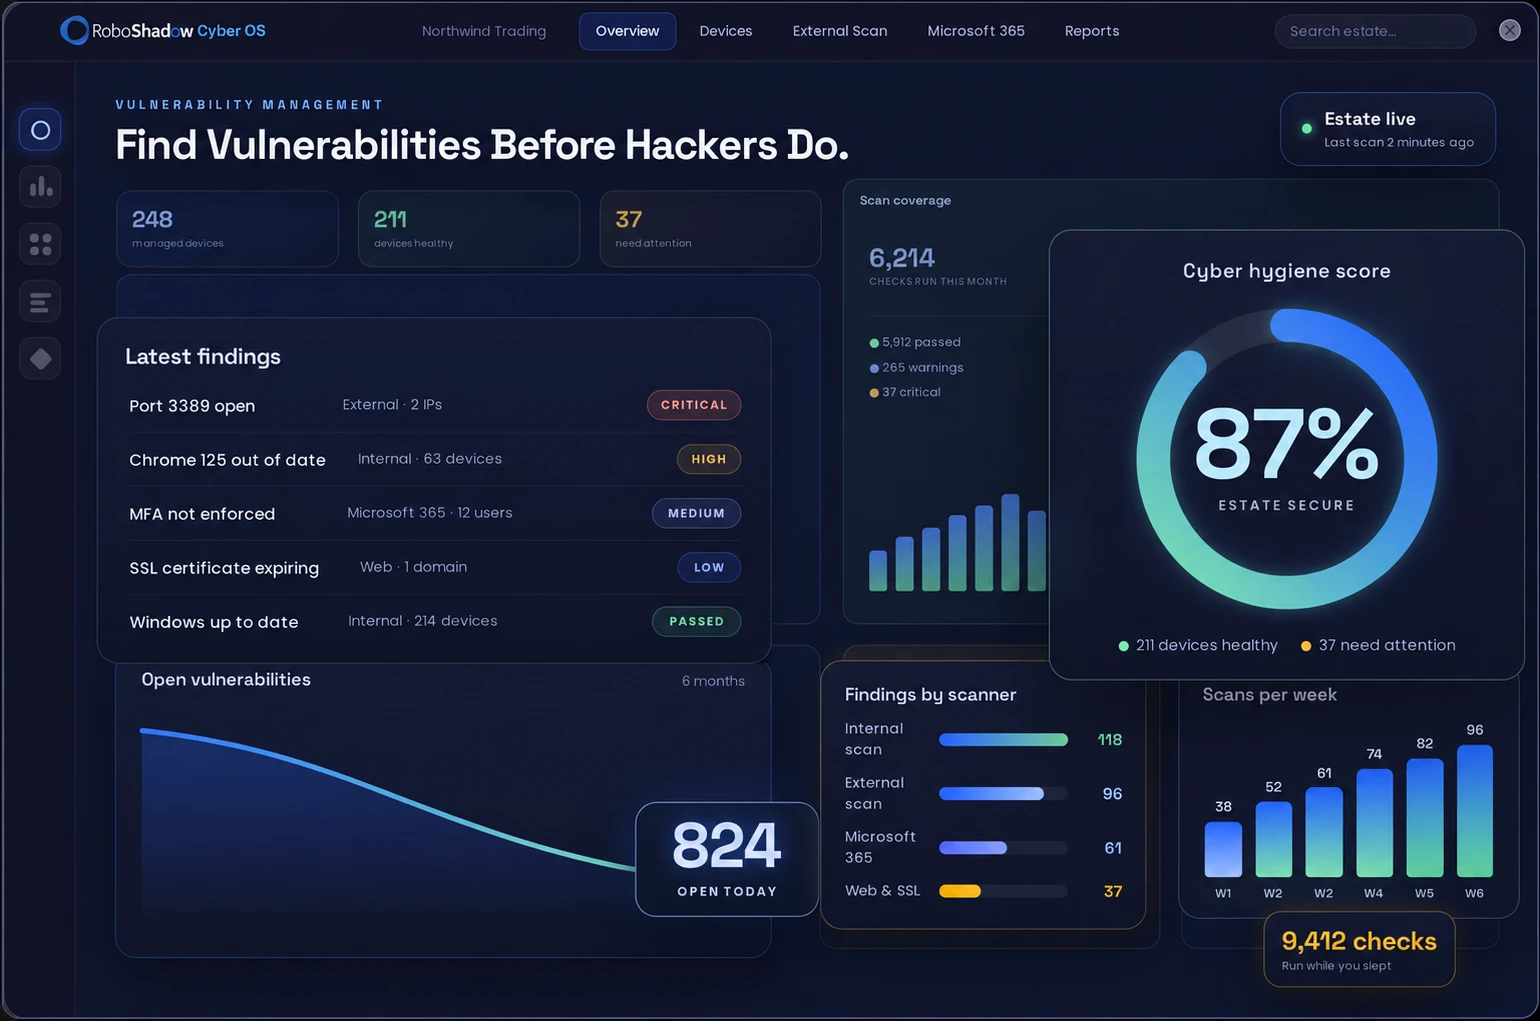Viewport: 1540px width, 1021px height.
Task: Click the 824 open today card
Action: [727, 859]
